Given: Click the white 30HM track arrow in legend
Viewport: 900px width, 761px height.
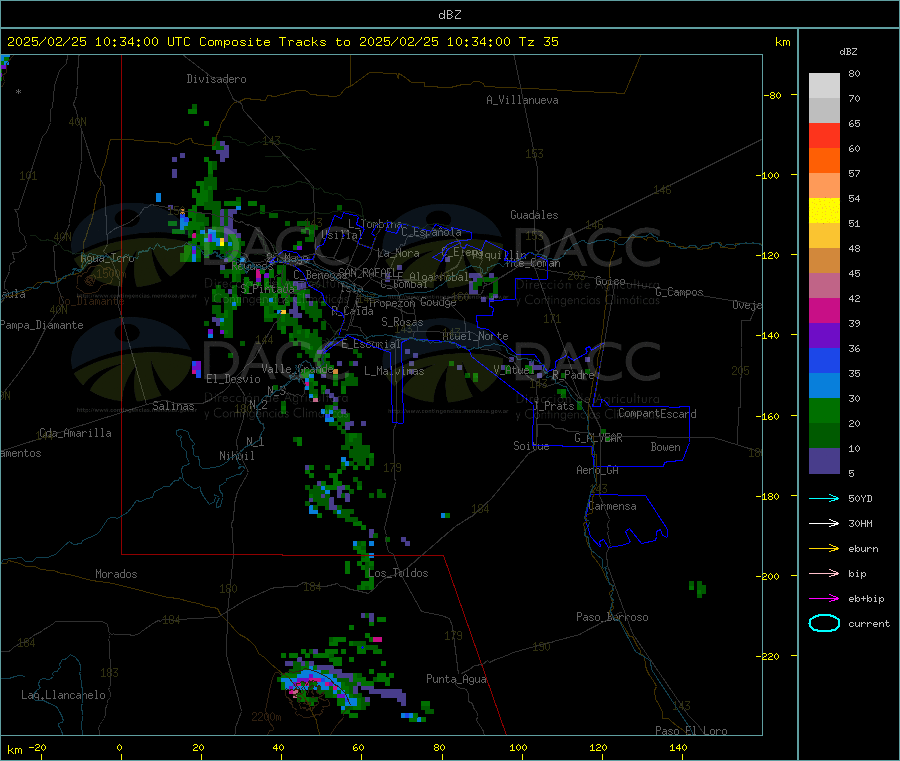Looking at the screenshot, I should click(x=824, y=523).
